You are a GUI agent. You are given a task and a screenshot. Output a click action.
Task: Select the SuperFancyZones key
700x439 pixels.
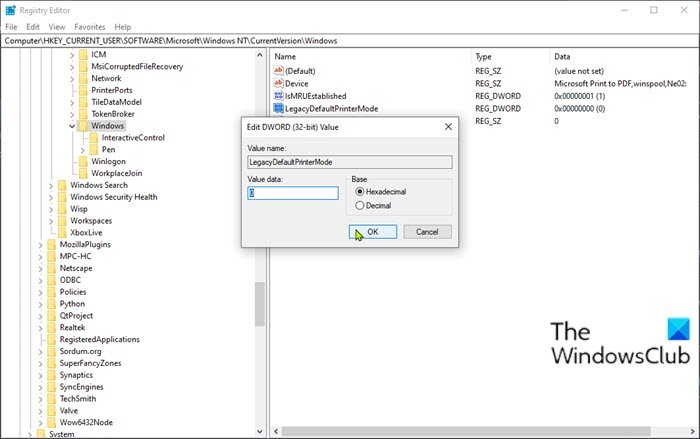(90, 363)
